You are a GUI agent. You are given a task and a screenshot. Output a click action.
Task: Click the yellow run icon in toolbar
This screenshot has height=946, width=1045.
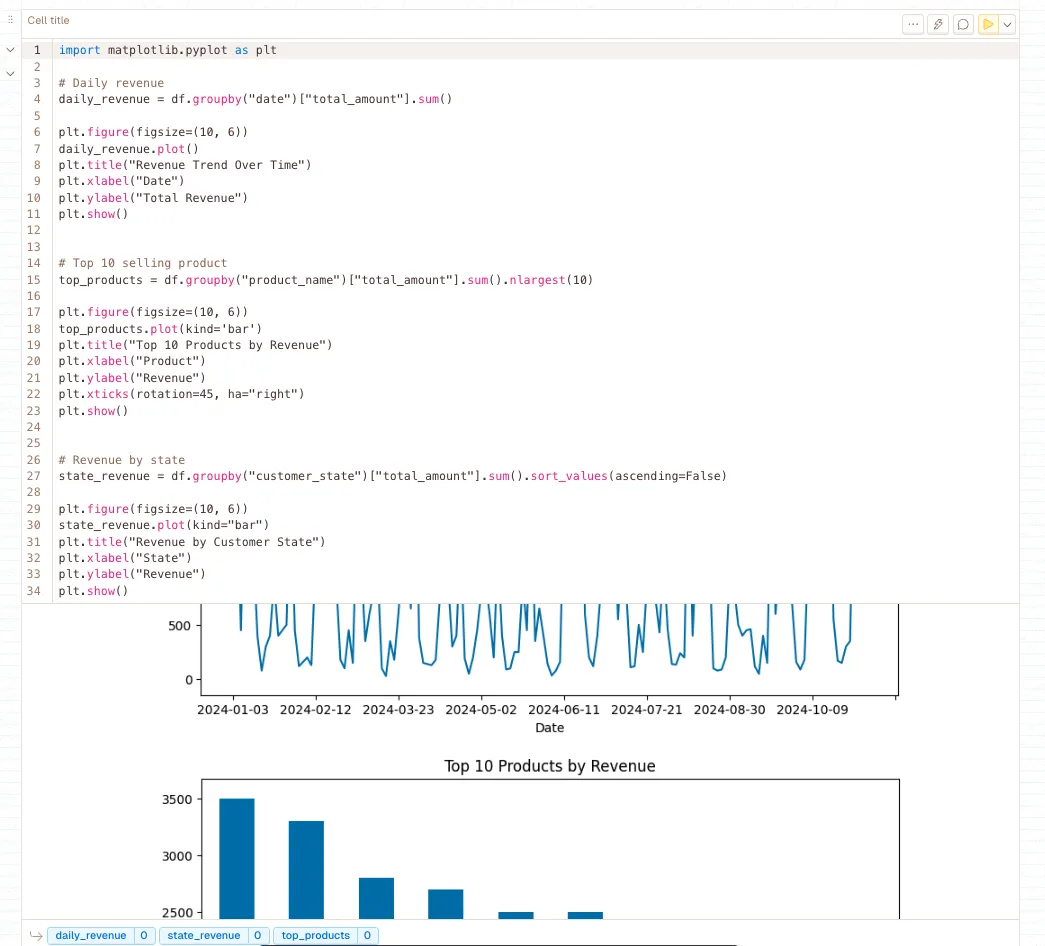point(988,22)
